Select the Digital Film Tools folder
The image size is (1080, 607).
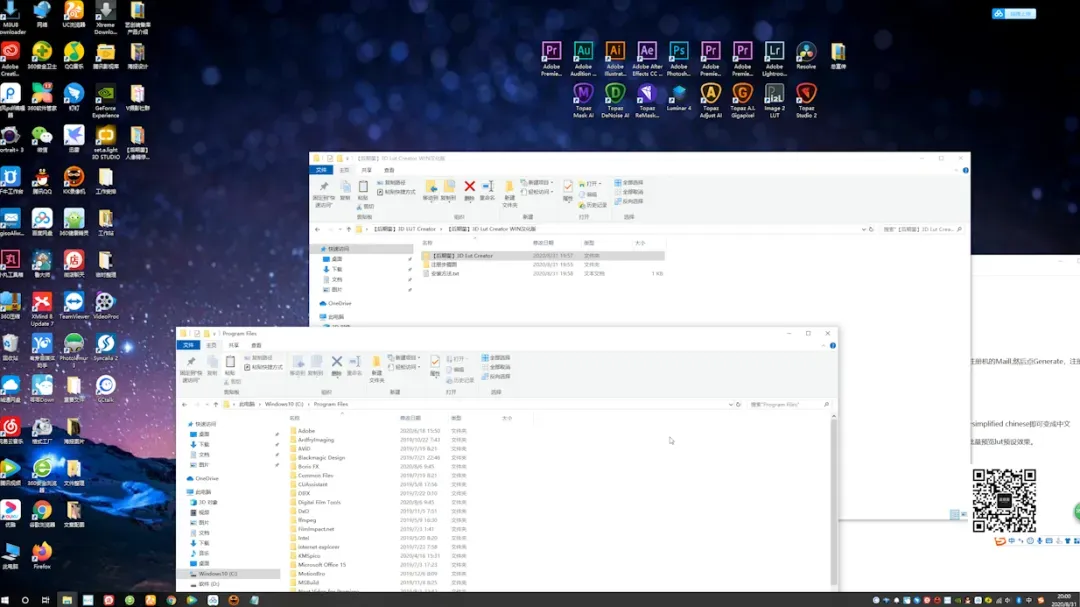click(x=319, y=502)
